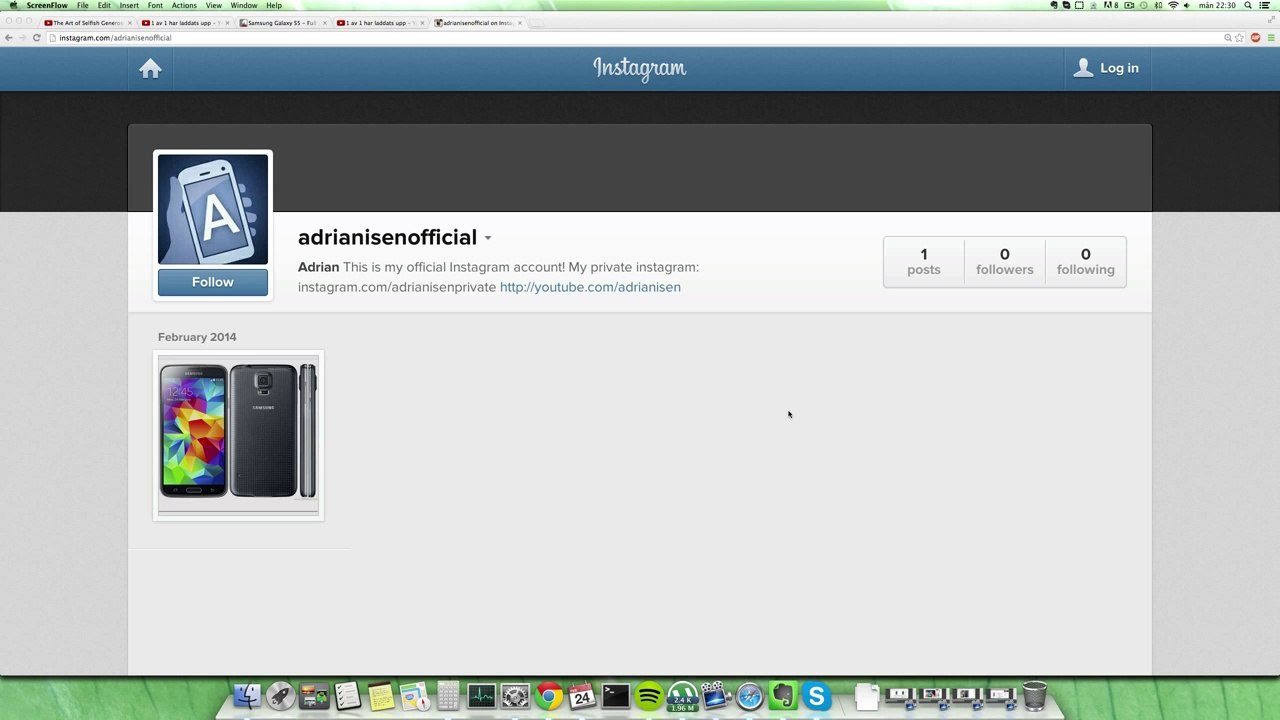Image resolution: width=1280 pixels, height=720 pixels.
Task: Click the Wi-Fi status icon
Action: click(x=1173, y=5)
